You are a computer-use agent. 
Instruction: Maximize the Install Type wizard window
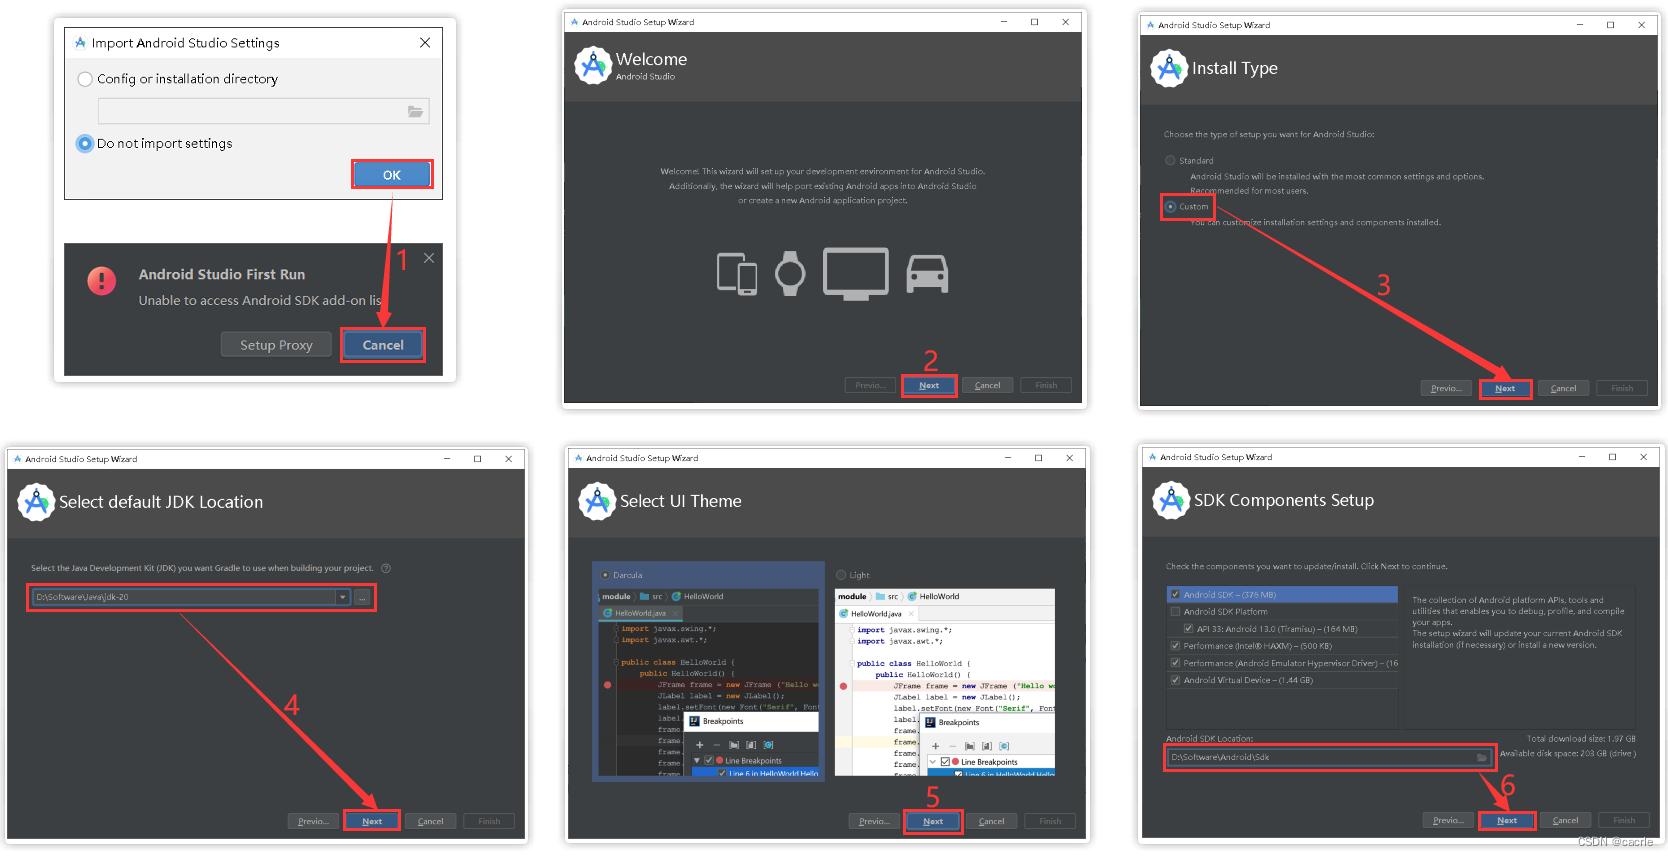coord(1611,25)
